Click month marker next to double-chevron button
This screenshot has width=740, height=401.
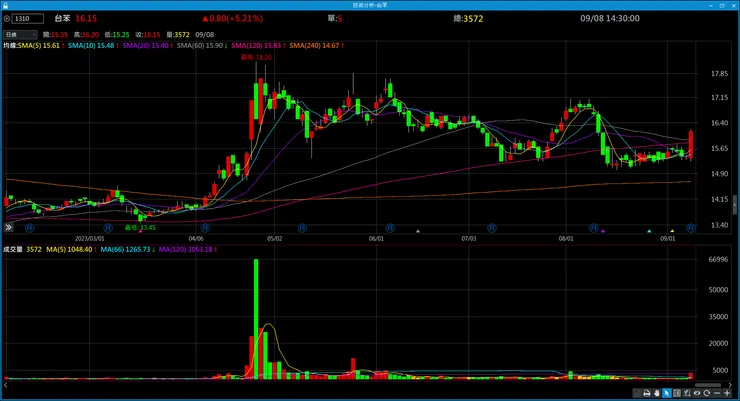(29, 228)
